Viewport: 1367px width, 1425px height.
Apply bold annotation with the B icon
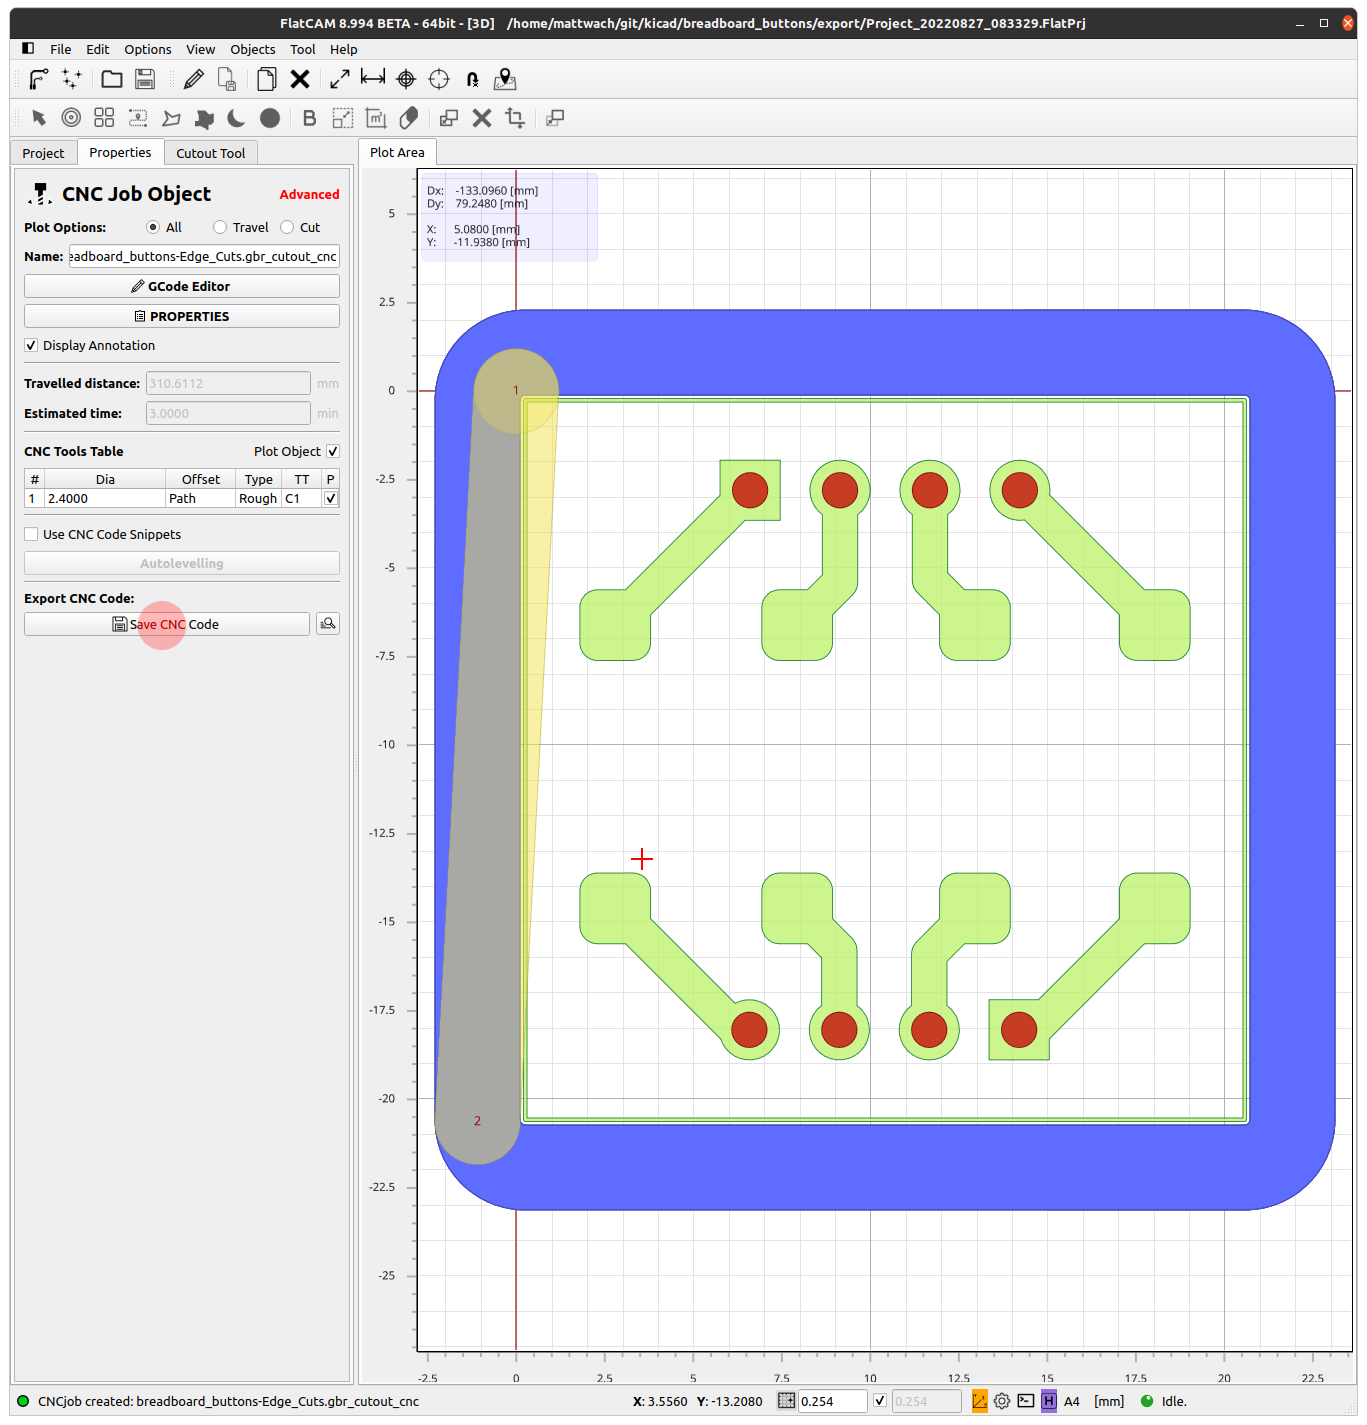coord(308,118)
